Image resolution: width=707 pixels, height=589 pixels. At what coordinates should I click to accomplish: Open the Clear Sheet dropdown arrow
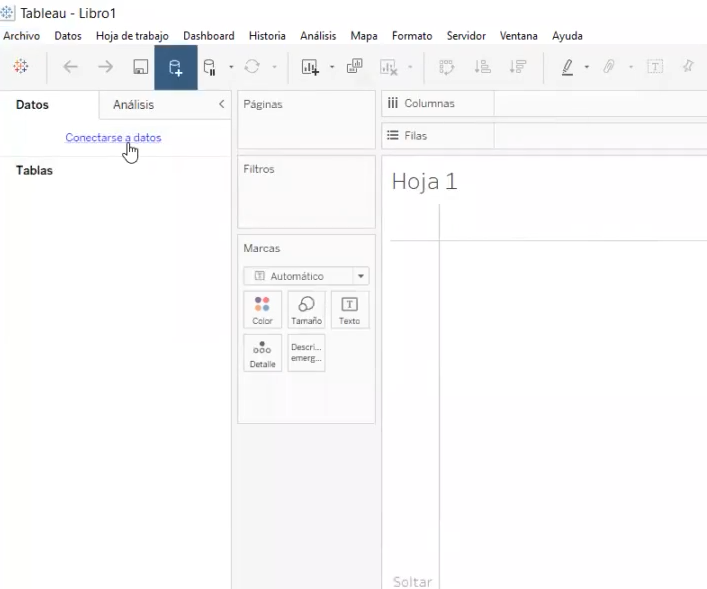click(410, 67)
